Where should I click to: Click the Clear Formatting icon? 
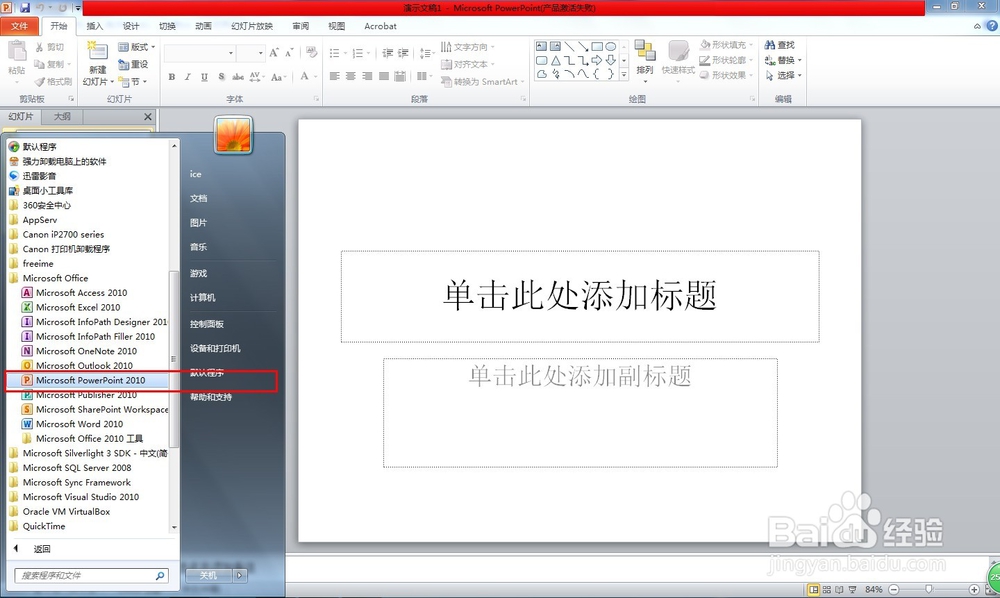tap(311, 52)
